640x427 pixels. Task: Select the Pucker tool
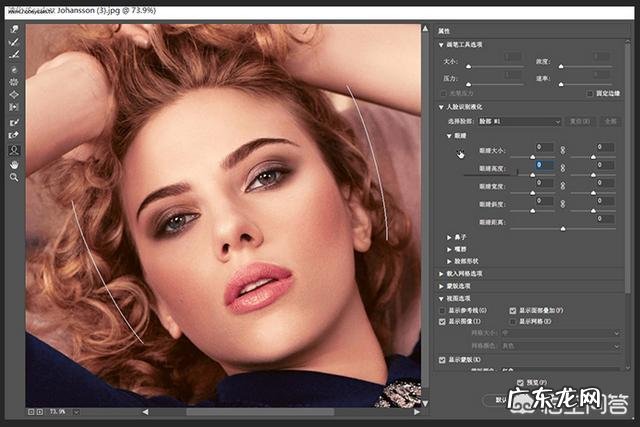pos(15,81)
